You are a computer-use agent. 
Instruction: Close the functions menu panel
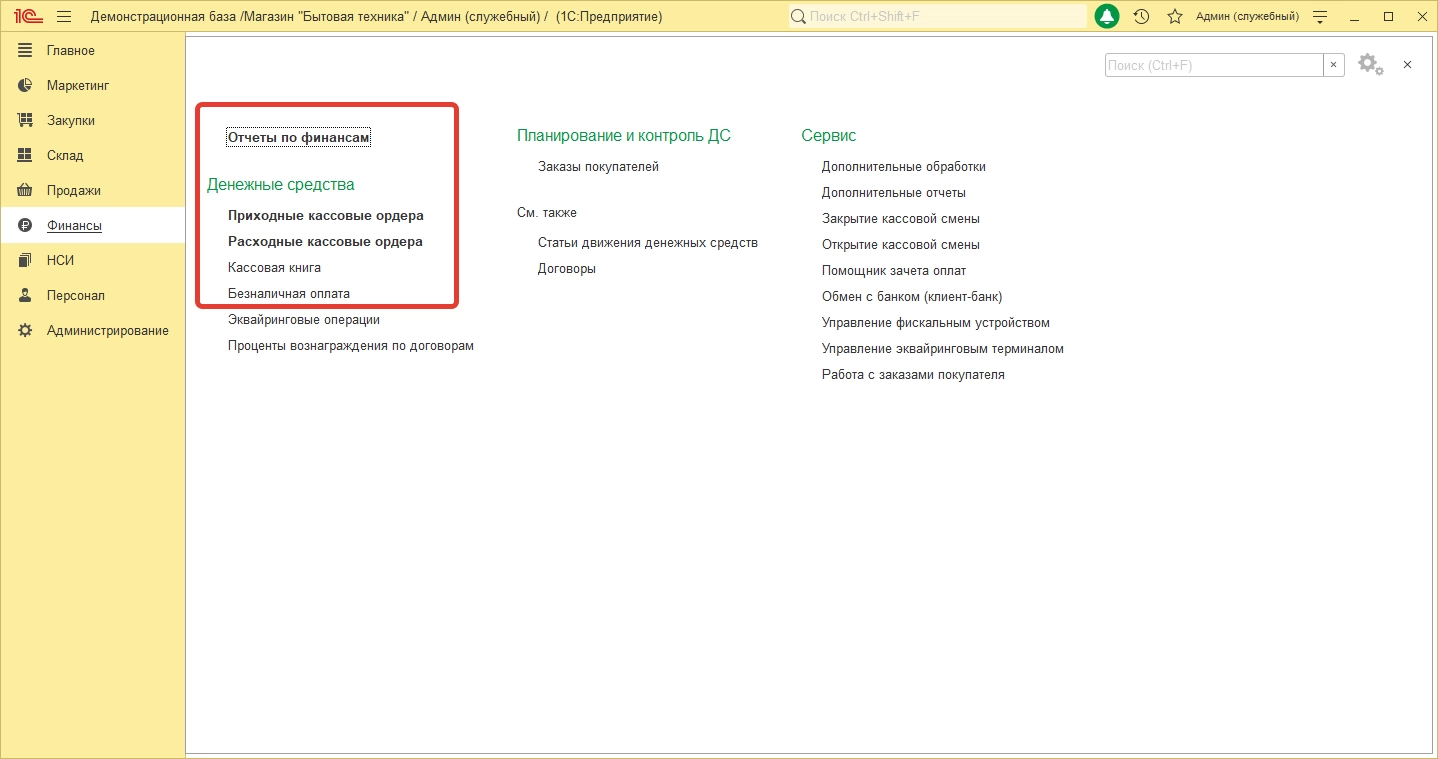(1407, 64)
